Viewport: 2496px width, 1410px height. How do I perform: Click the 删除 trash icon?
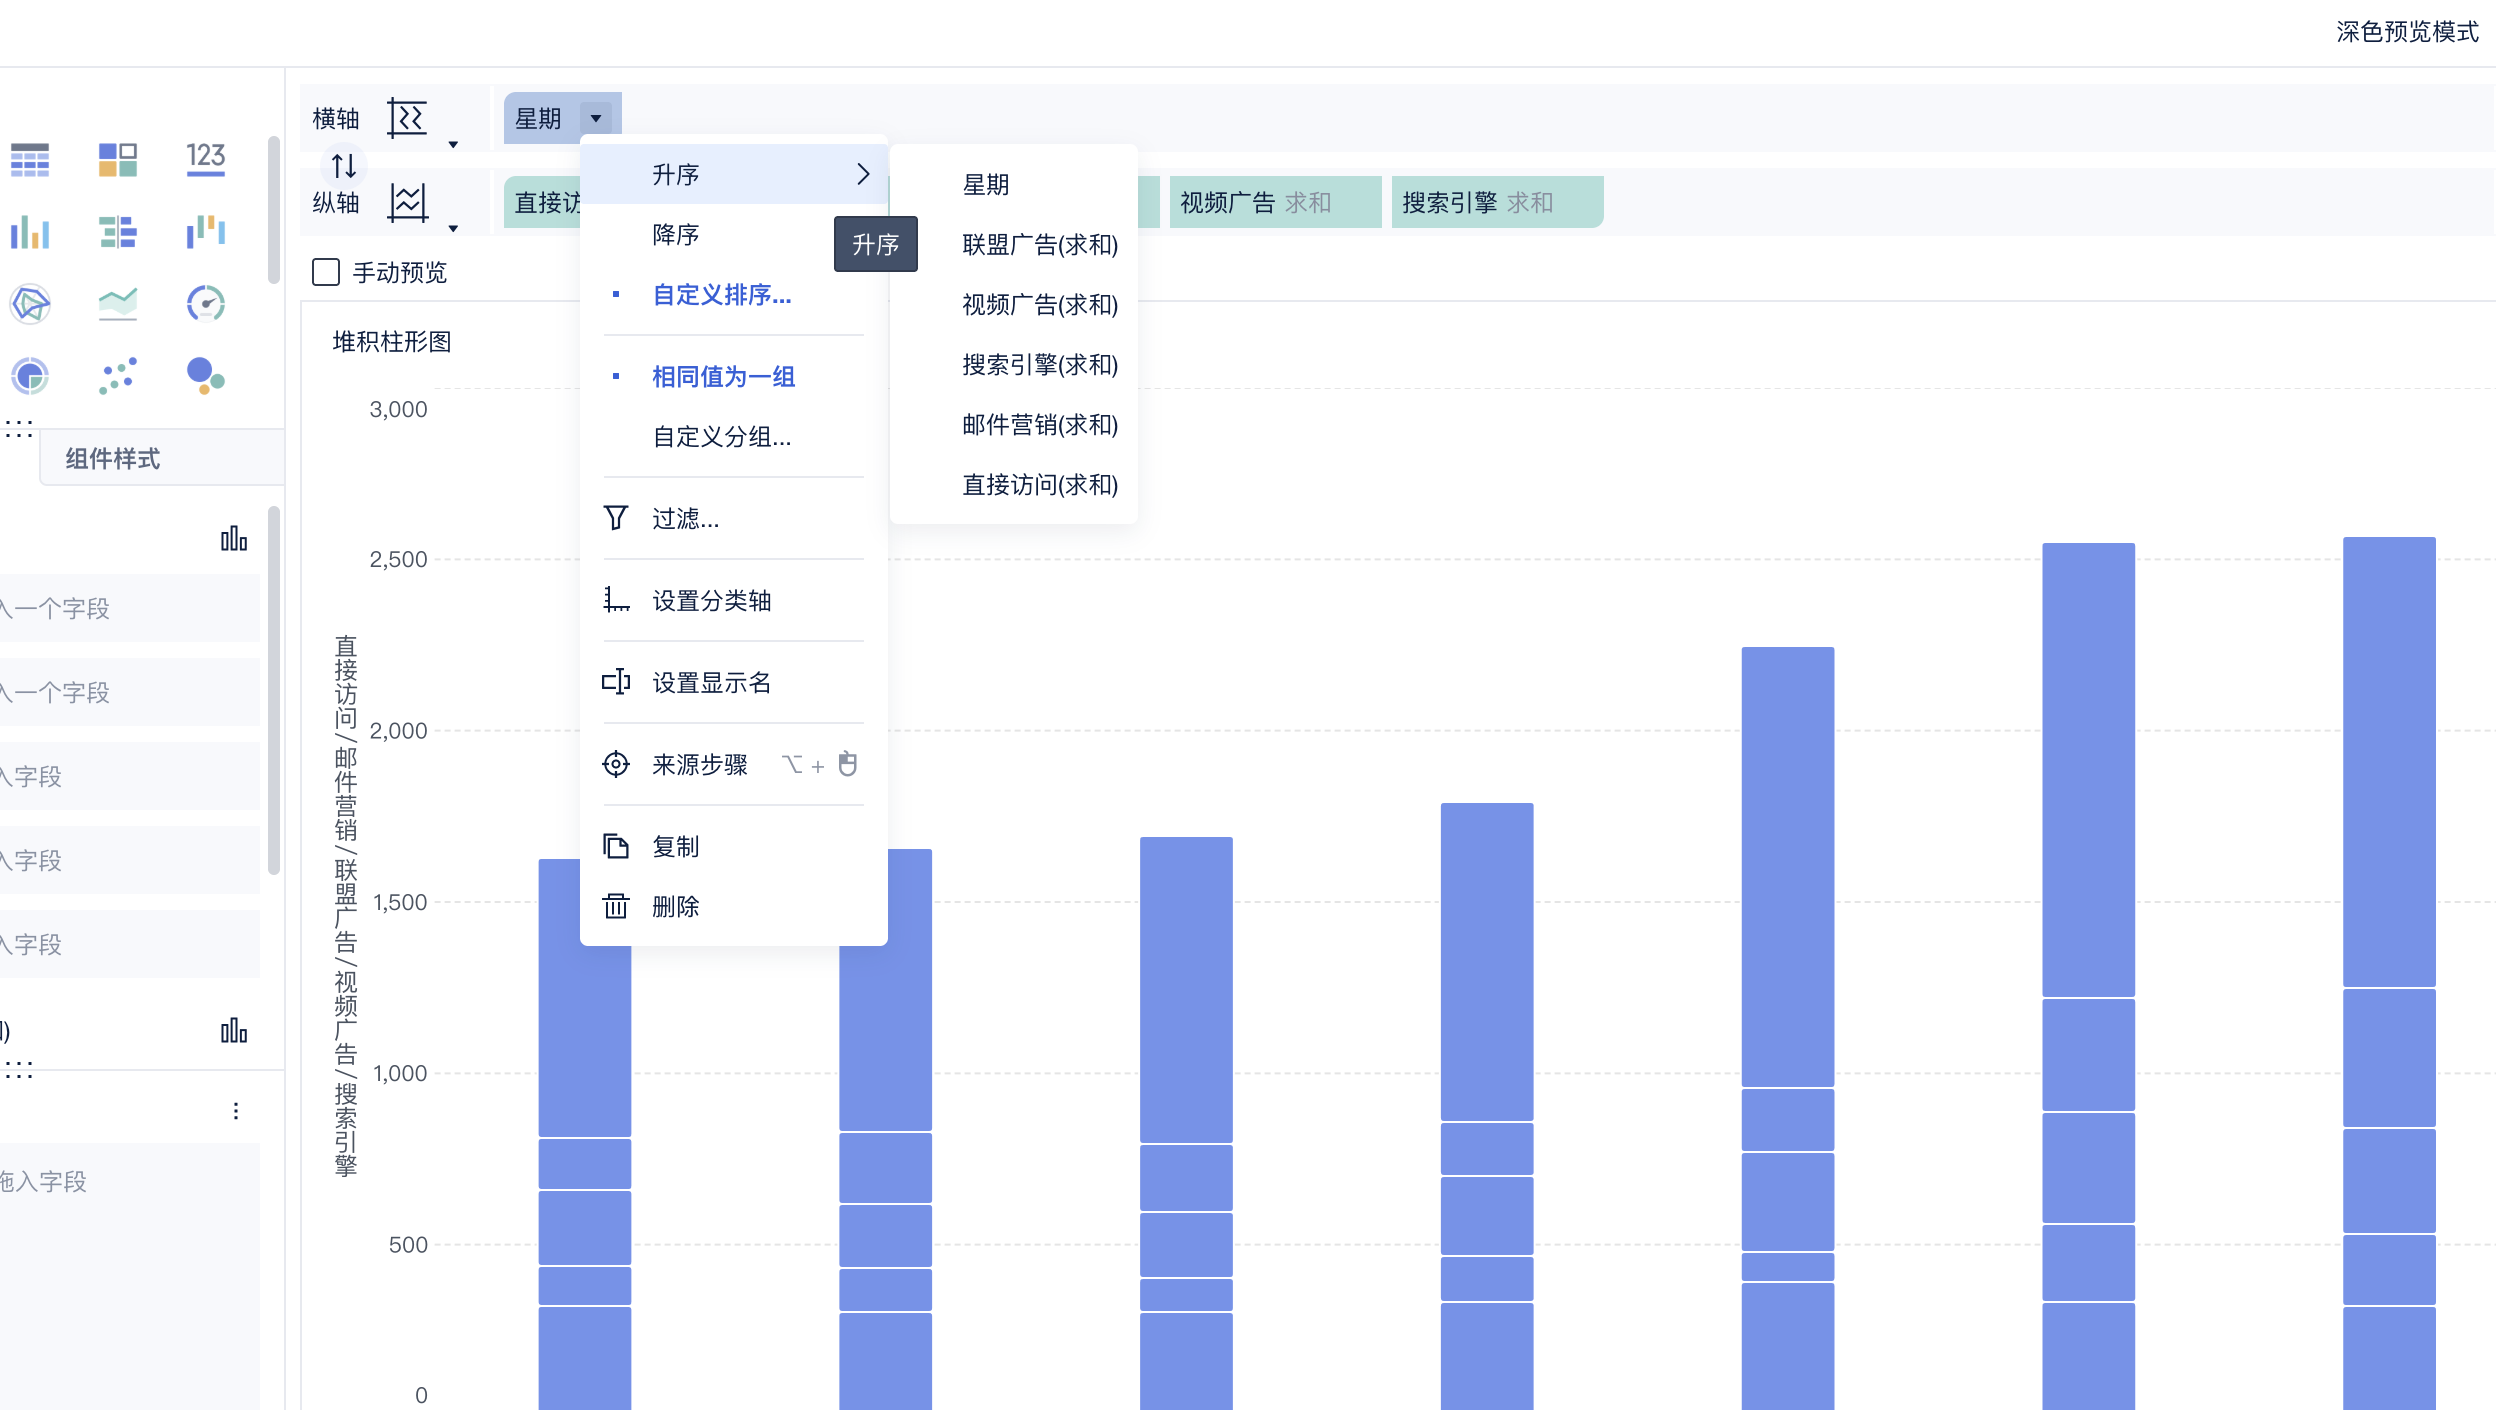[616, 906]
